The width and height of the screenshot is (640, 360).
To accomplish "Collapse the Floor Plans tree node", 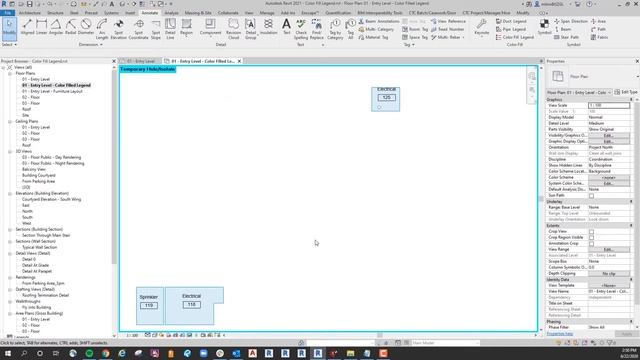I will pos(10,73).
